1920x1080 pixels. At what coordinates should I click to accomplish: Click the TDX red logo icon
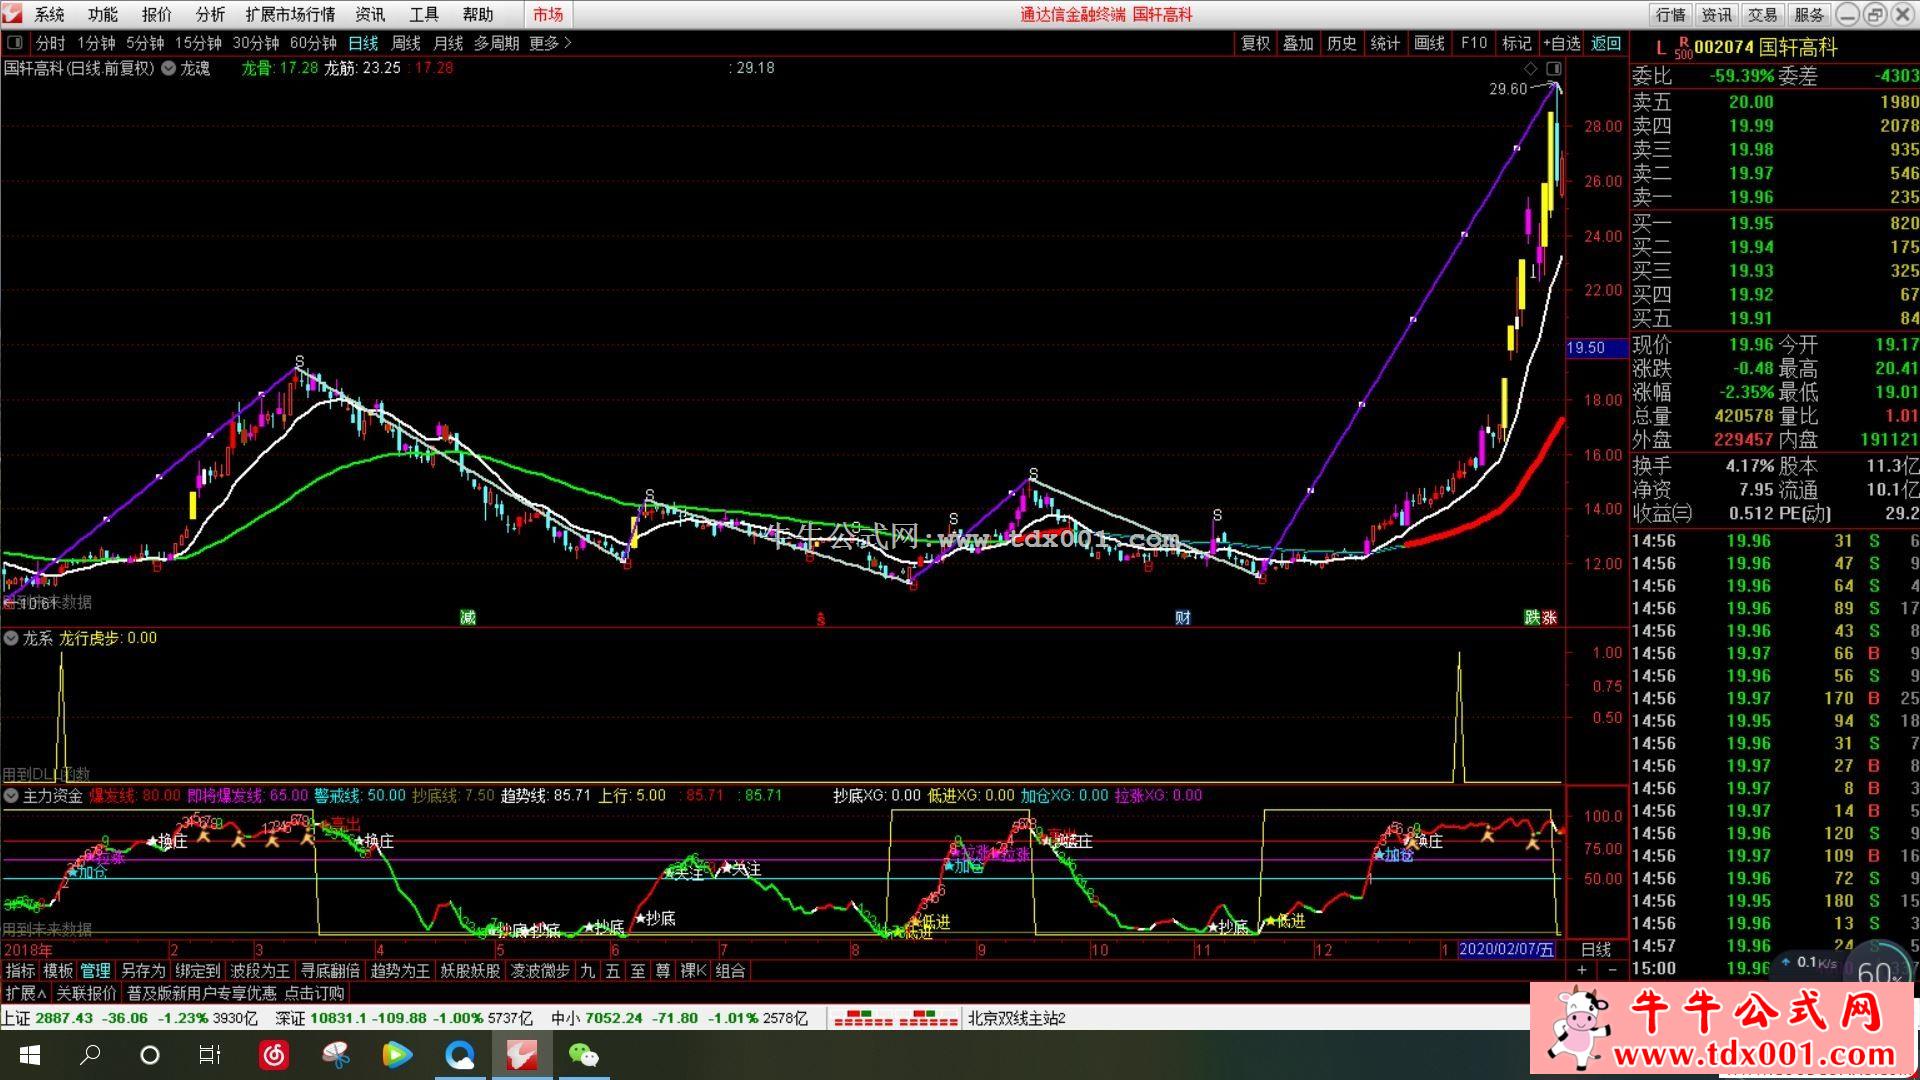pyautogui.click(x=12, y=14)
